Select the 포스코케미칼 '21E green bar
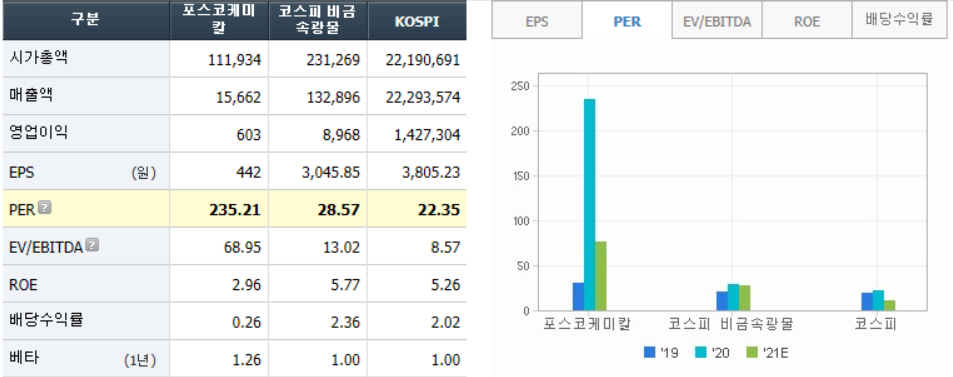The height and width of the screenshot is (377, 953). click(x=600, y=276)
